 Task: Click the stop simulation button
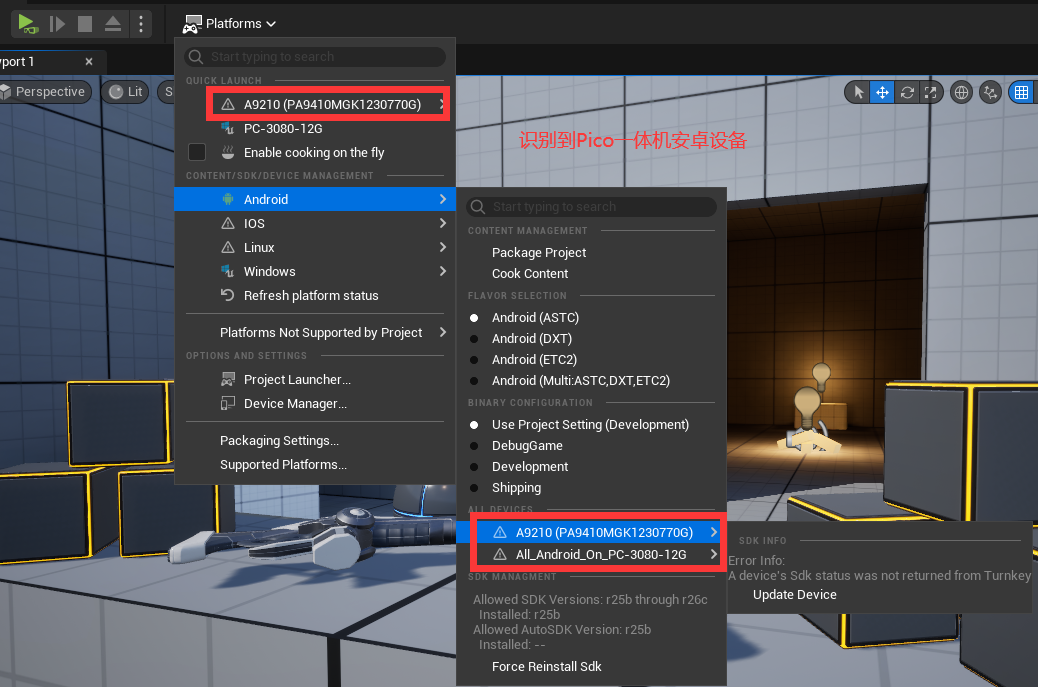tap(85, 24)
